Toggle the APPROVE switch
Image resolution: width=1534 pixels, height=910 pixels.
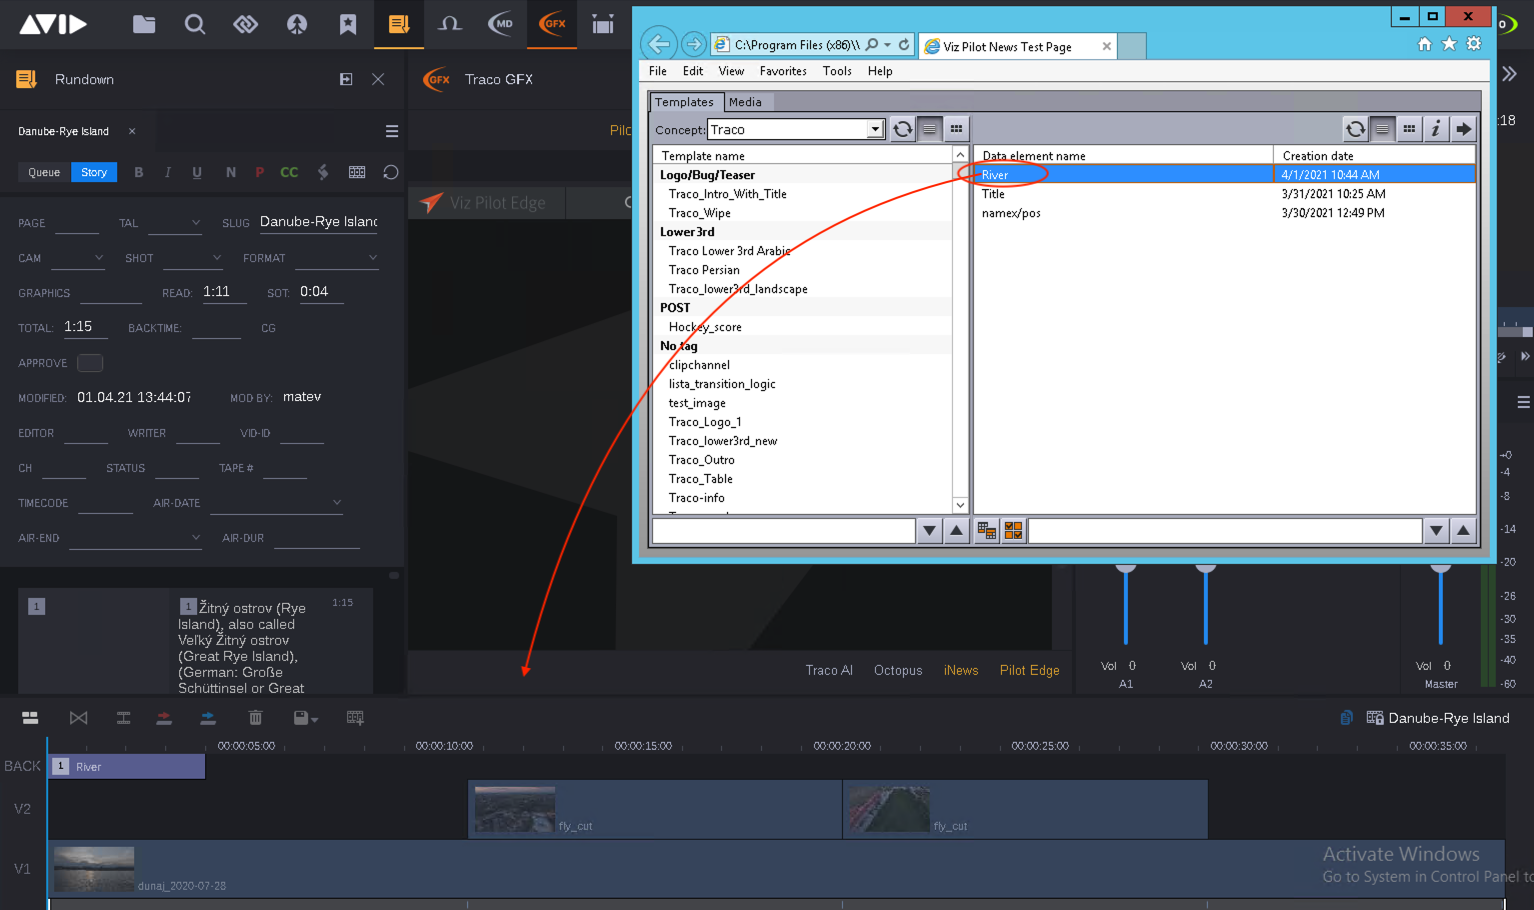click(x=90, y=363)
